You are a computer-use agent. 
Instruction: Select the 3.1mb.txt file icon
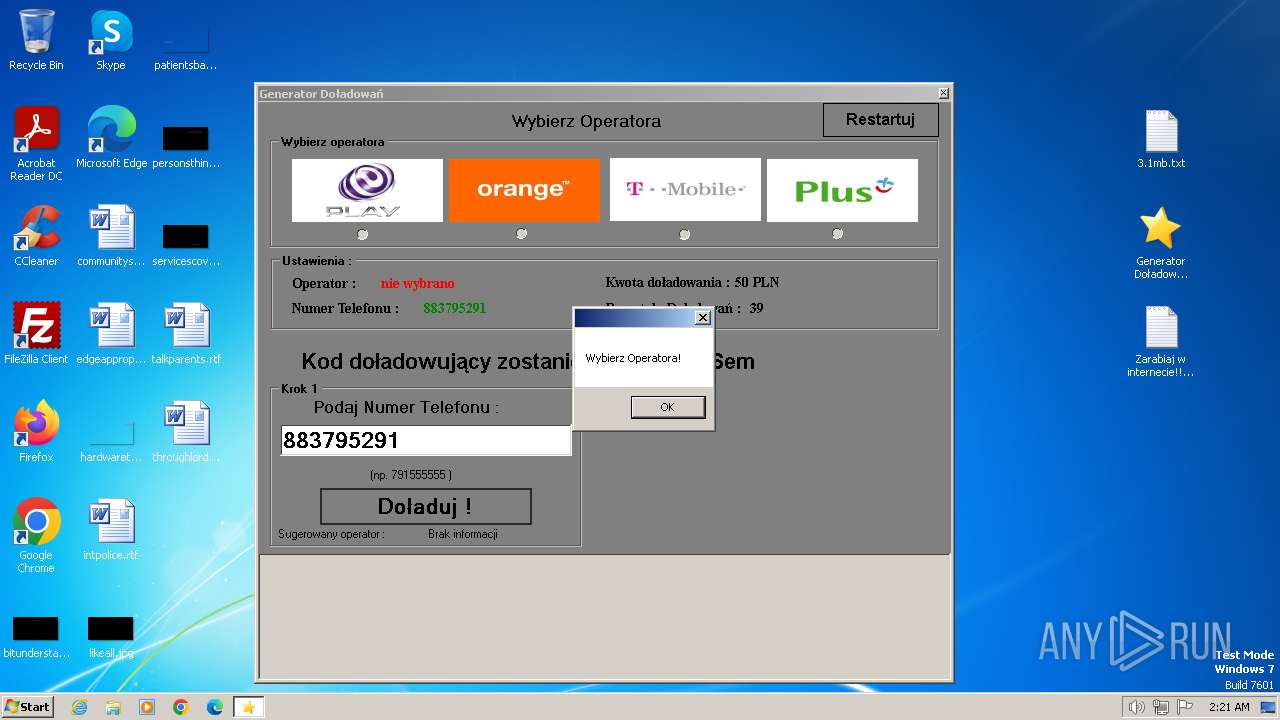click(x=1161, y=138)
